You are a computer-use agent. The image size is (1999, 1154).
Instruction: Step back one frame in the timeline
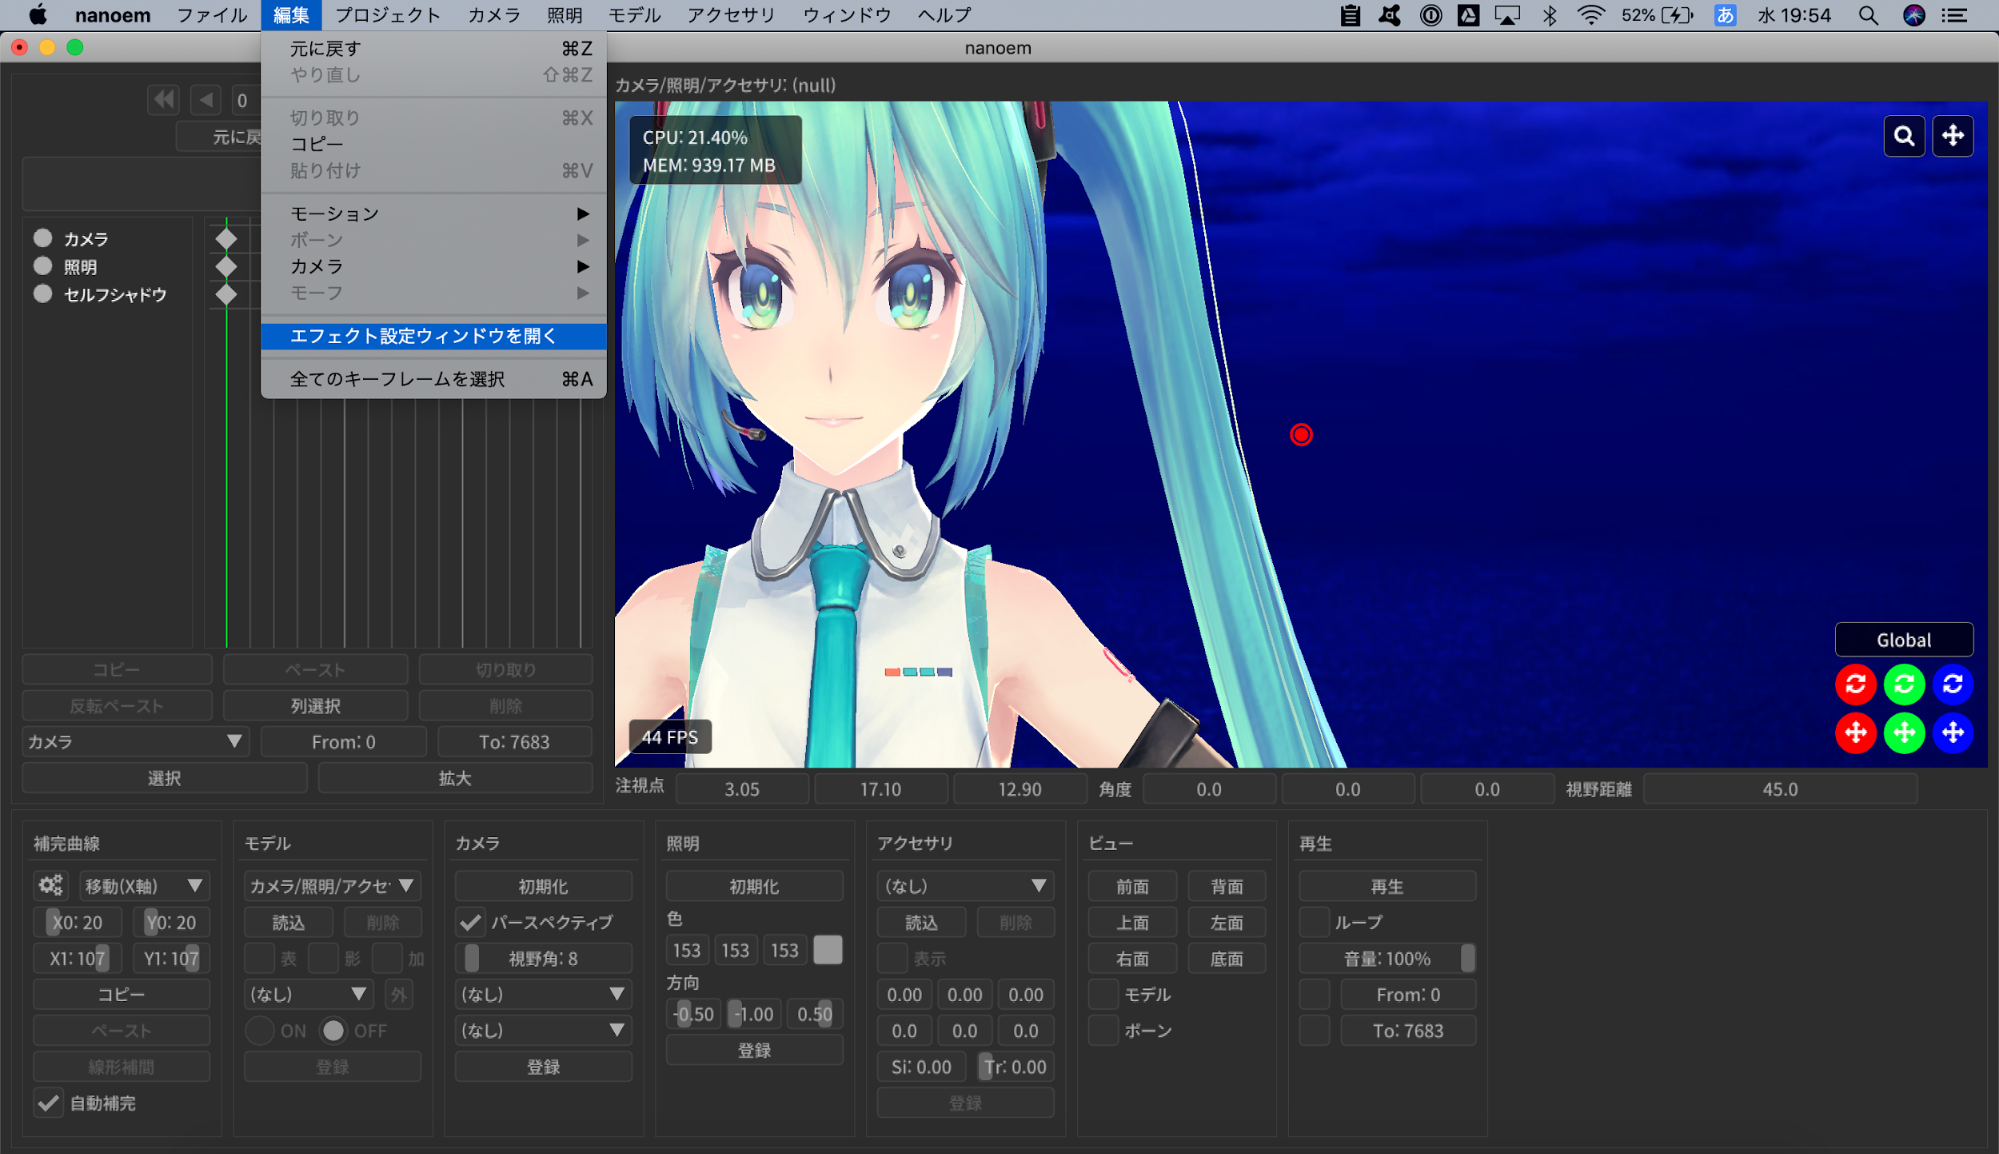pyautogui.click(x=206, y=100)
